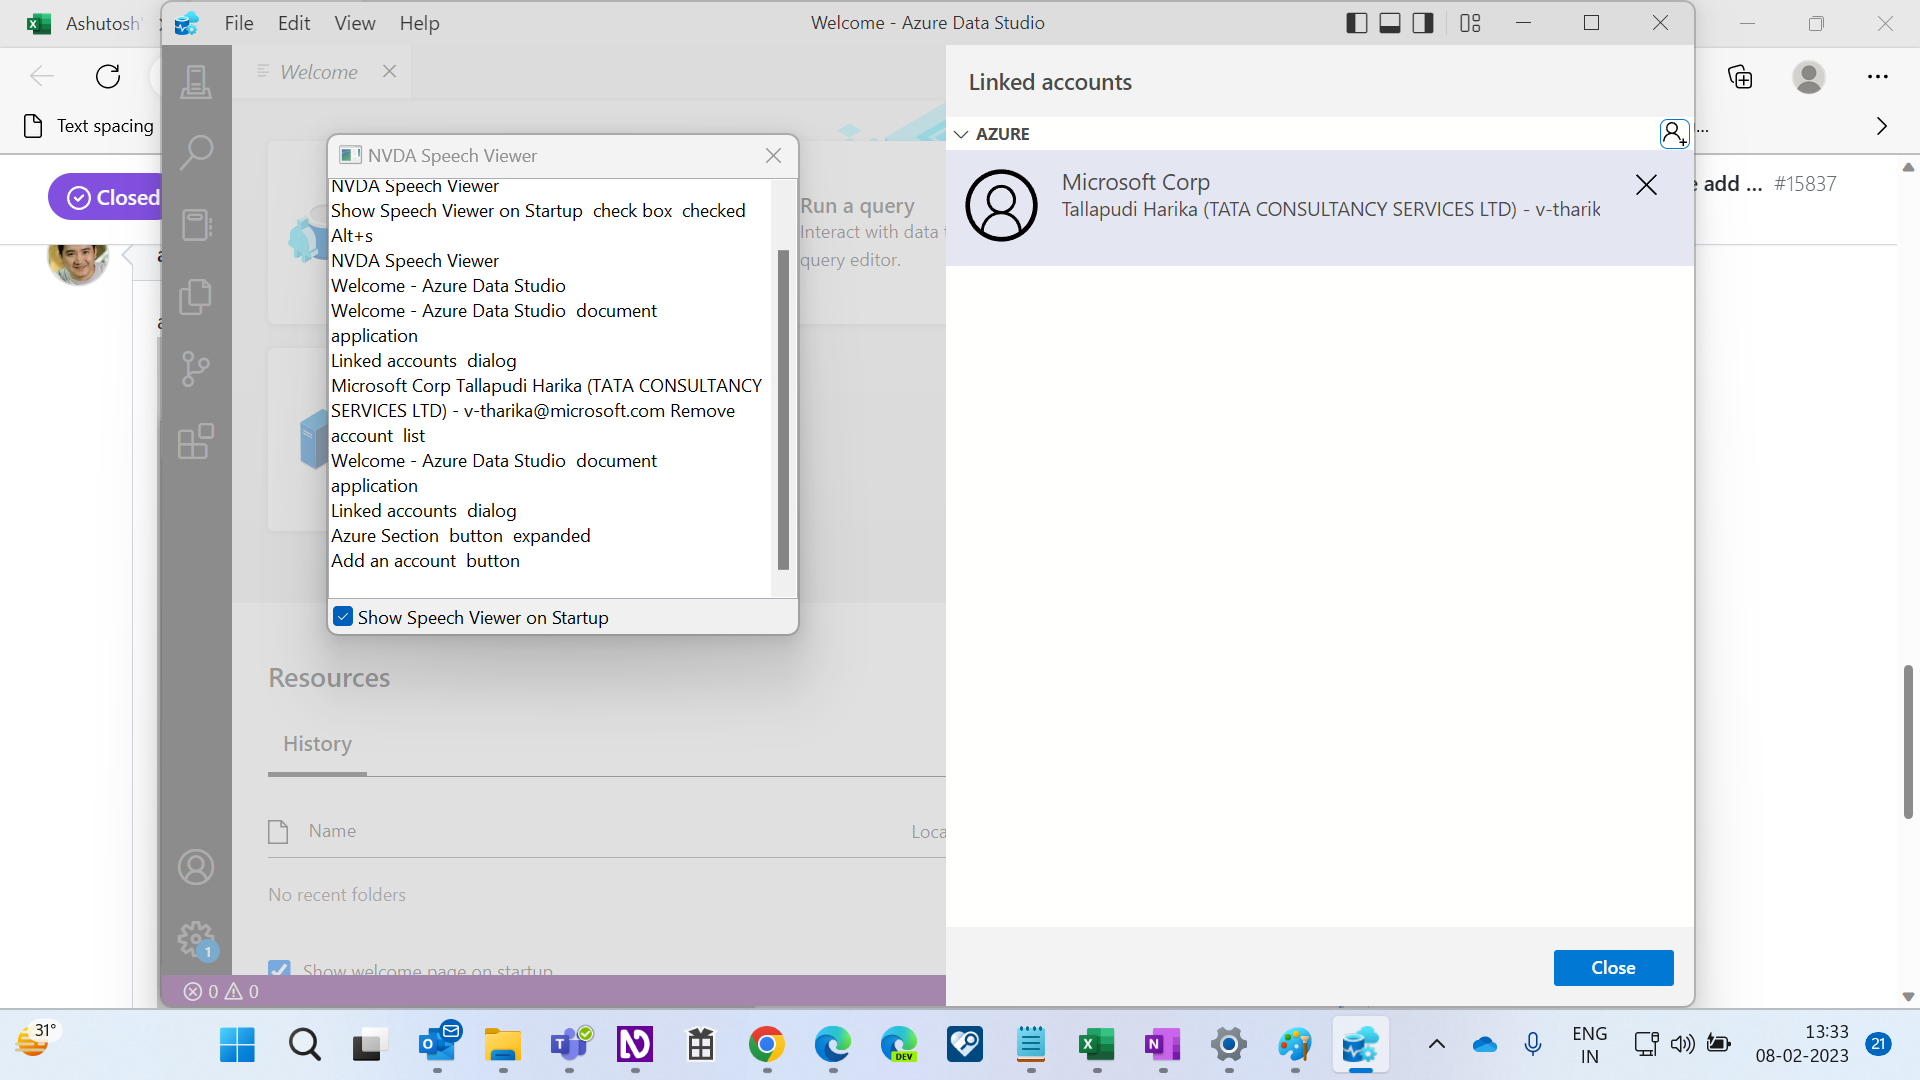Open Search from the activity bar
This screenshot has height=1080, width=1920.
pyautogui.click(x=196, y=152)
